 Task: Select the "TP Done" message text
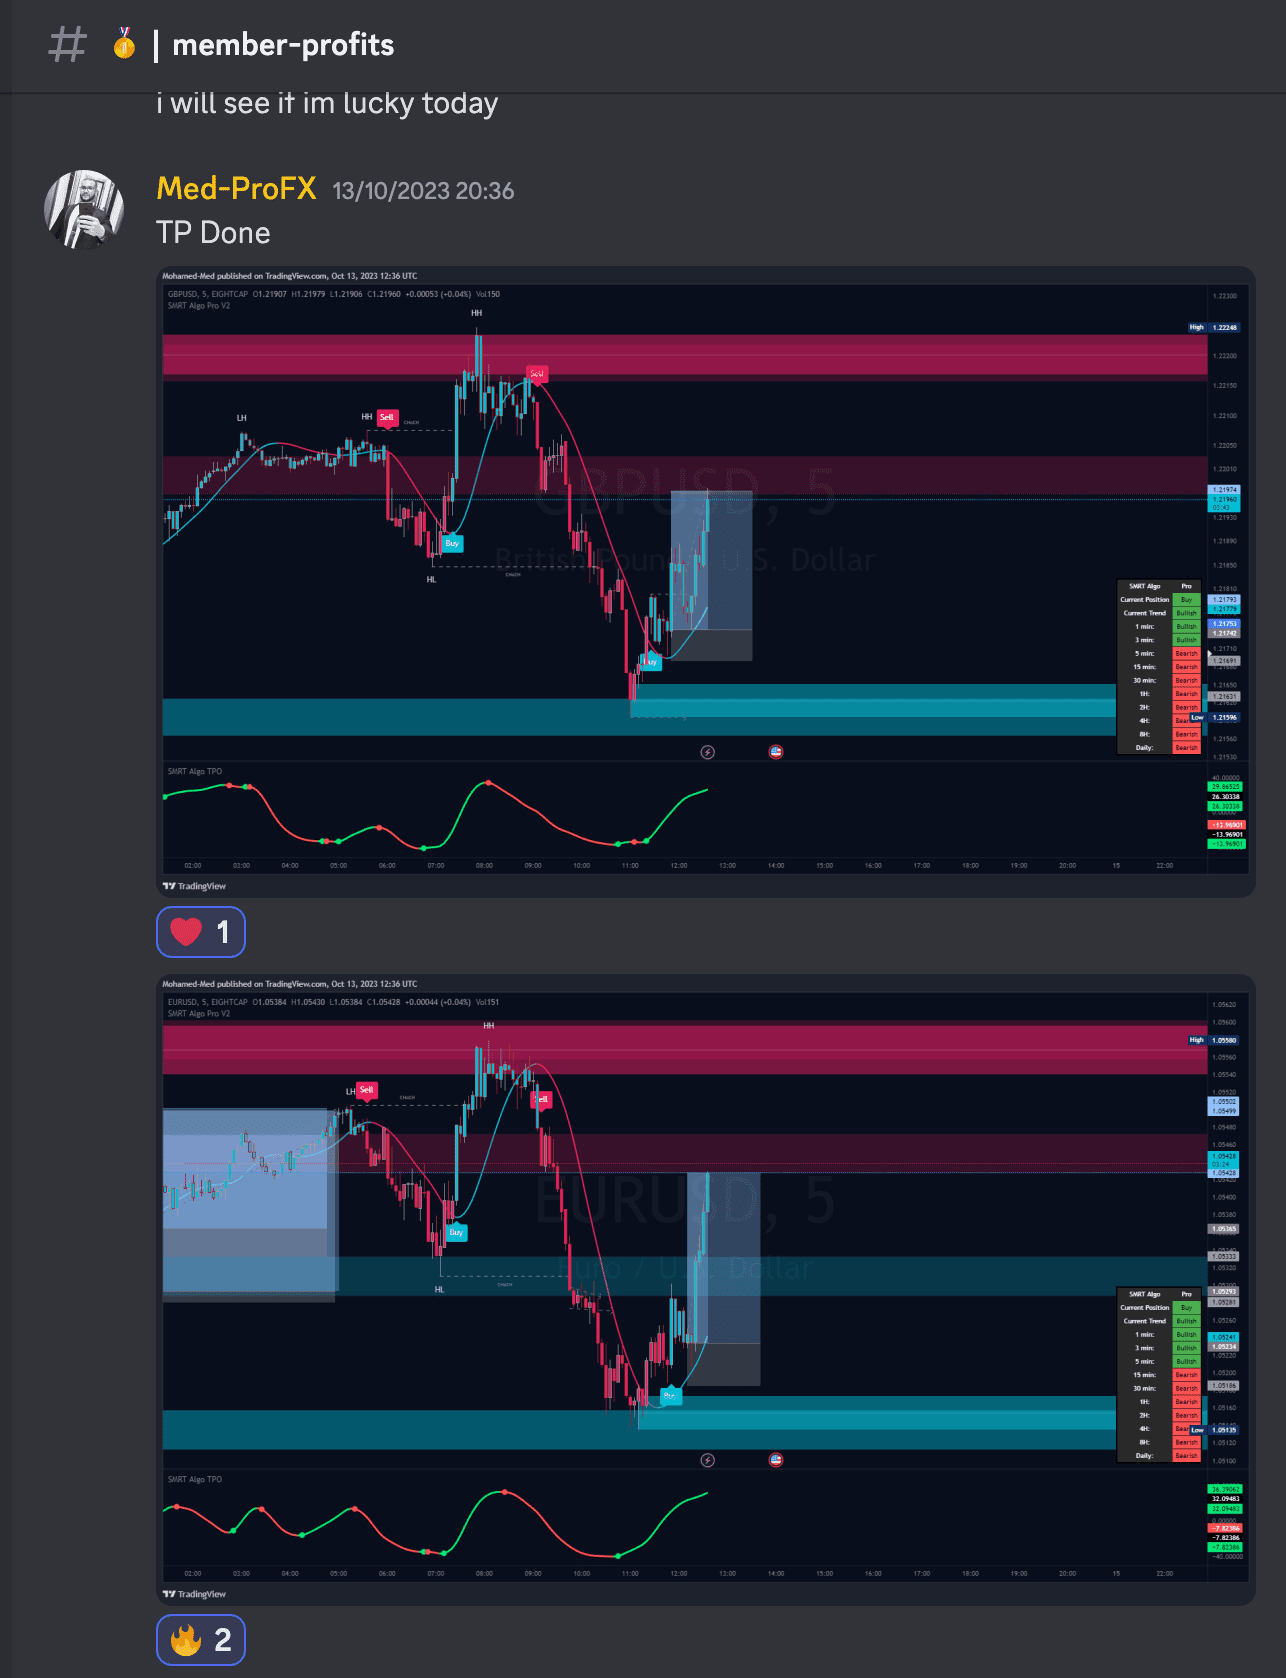[x=213, y=233]
